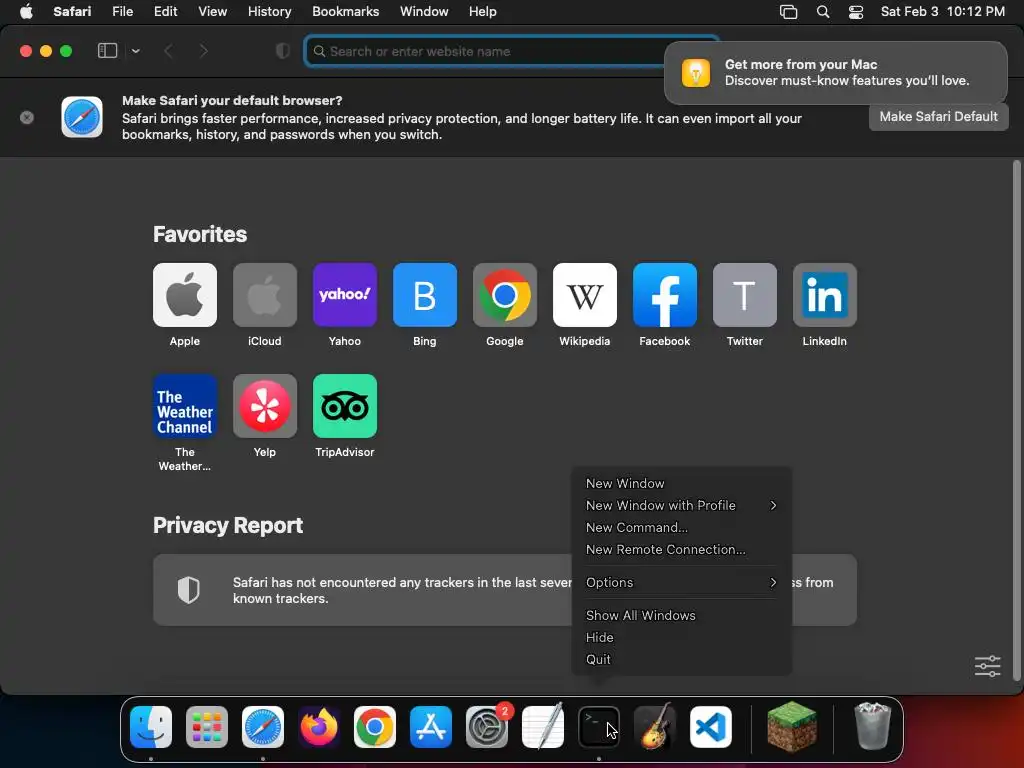Open Minecraft from the dock

click(x=792, y=727)
